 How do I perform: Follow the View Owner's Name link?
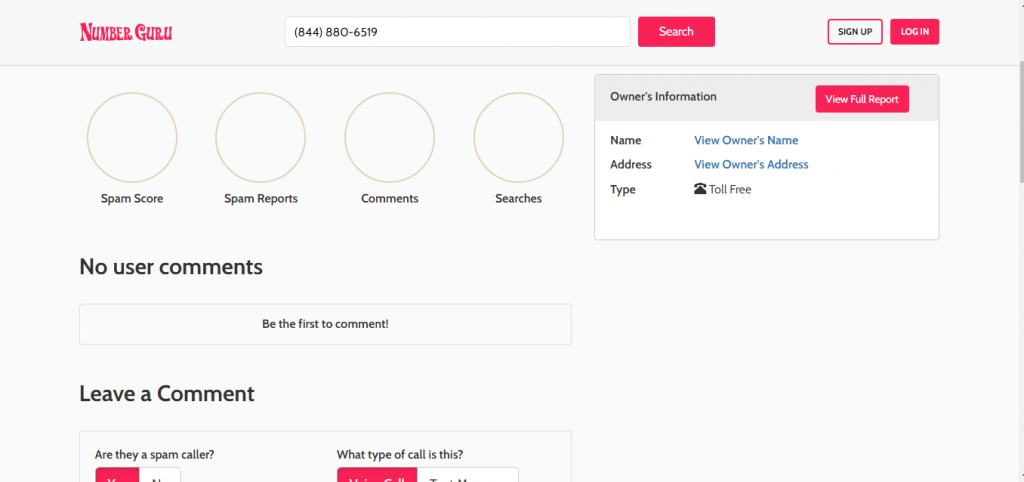point(746,140)
